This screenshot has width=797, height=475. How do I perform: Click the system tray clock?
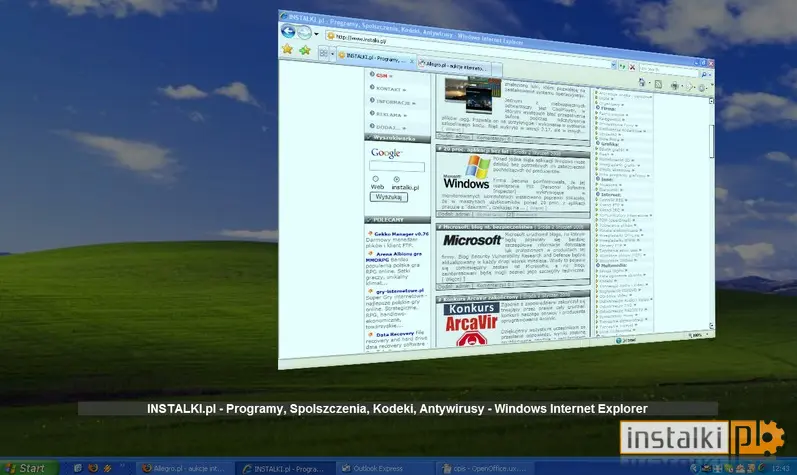[x=780, y=468]
